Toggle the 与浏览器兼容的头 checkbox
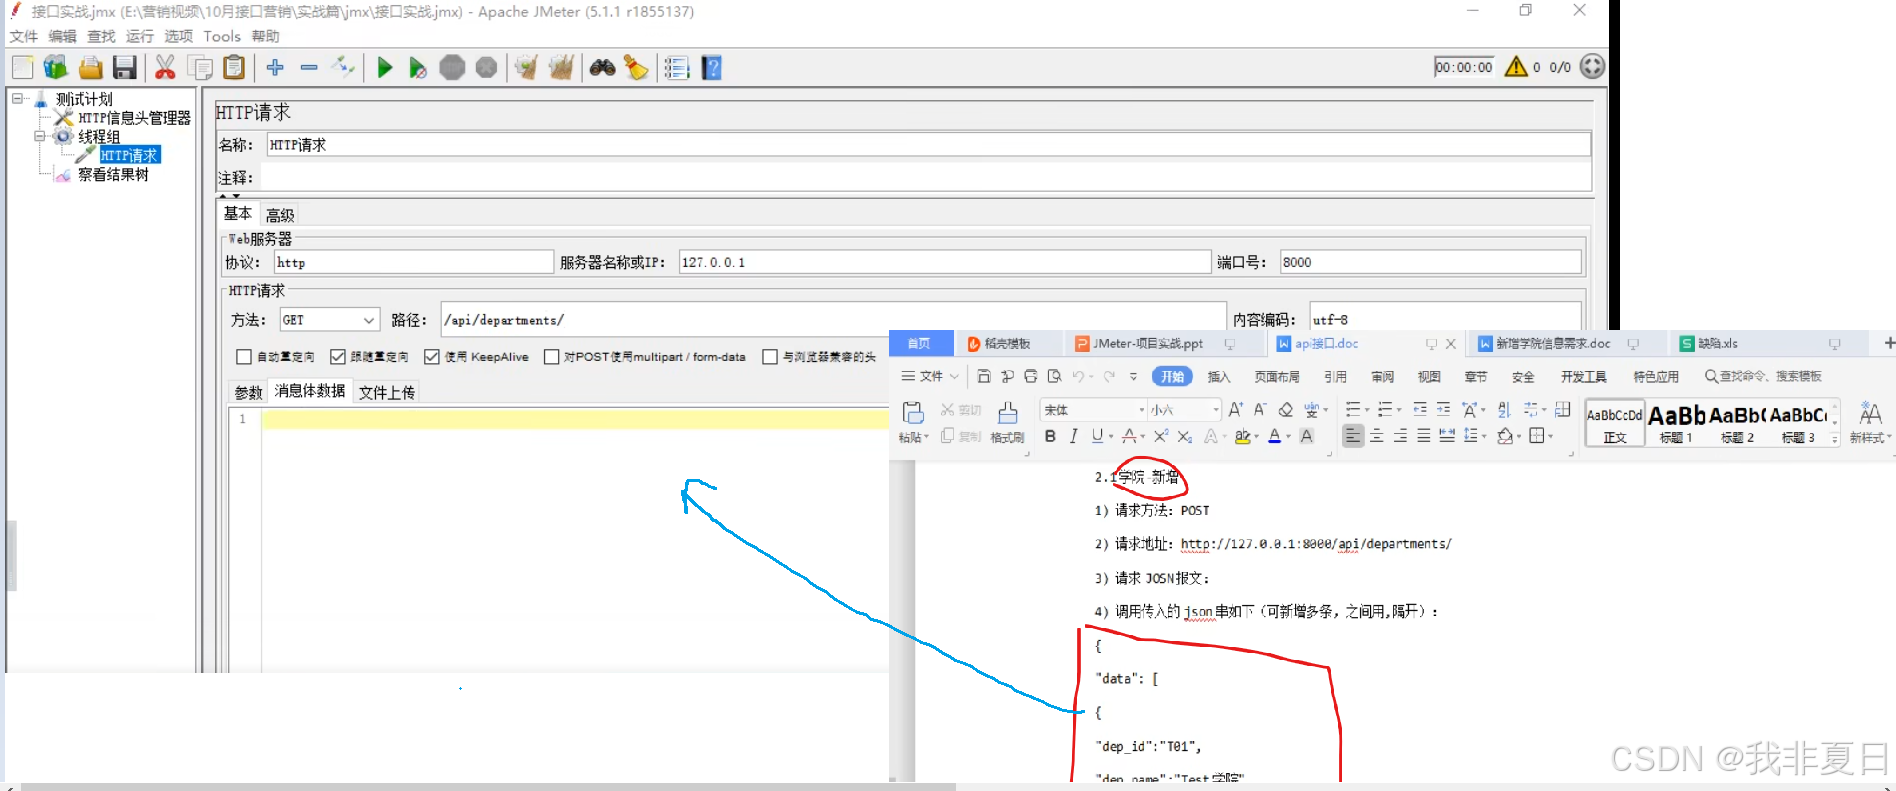The width and height of the screenshot is (1896, 791). click(770, 357)
